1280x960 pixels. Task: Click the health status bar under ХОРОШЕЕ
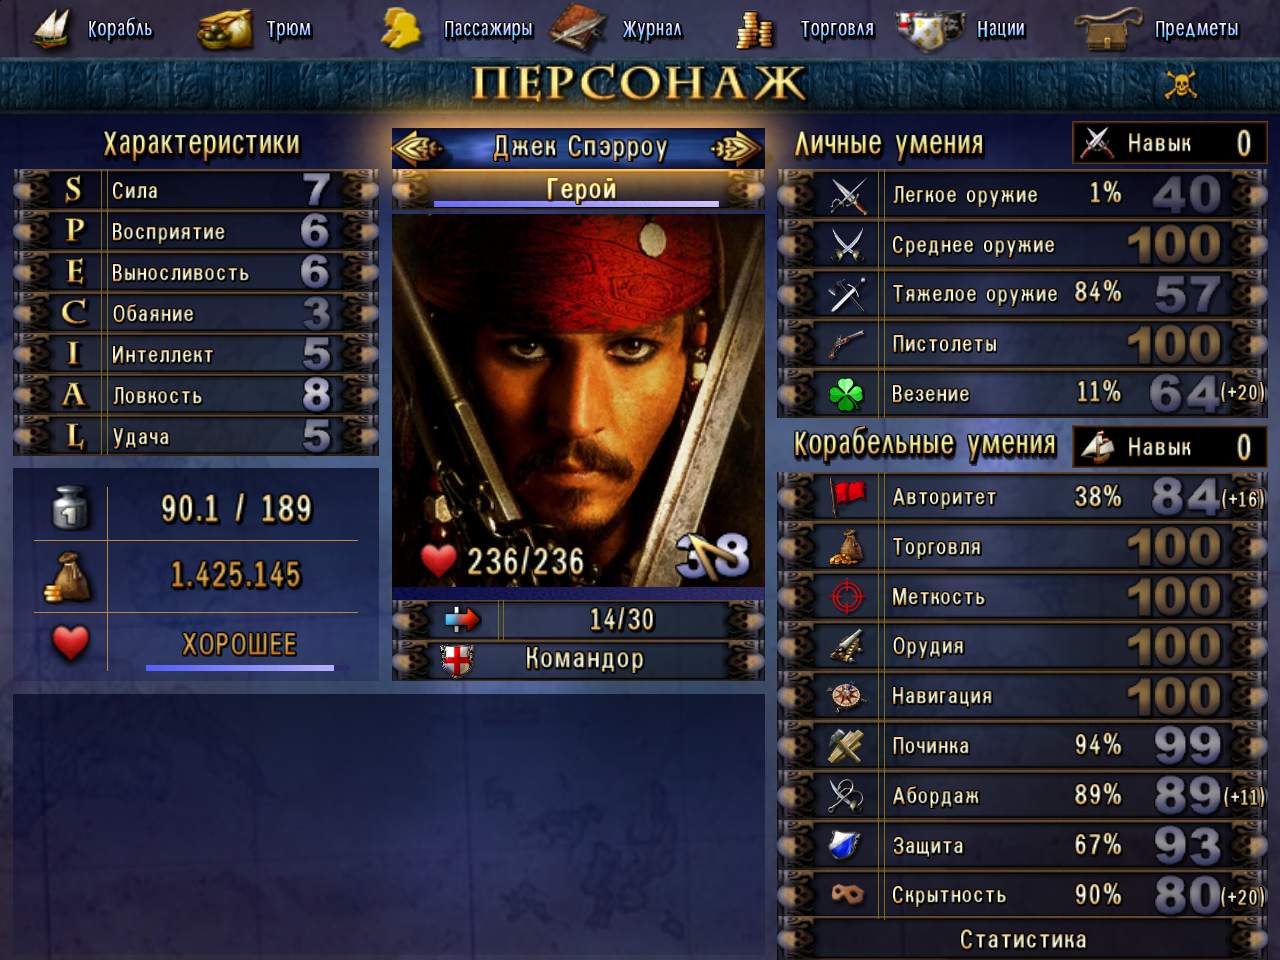(240, 667)
